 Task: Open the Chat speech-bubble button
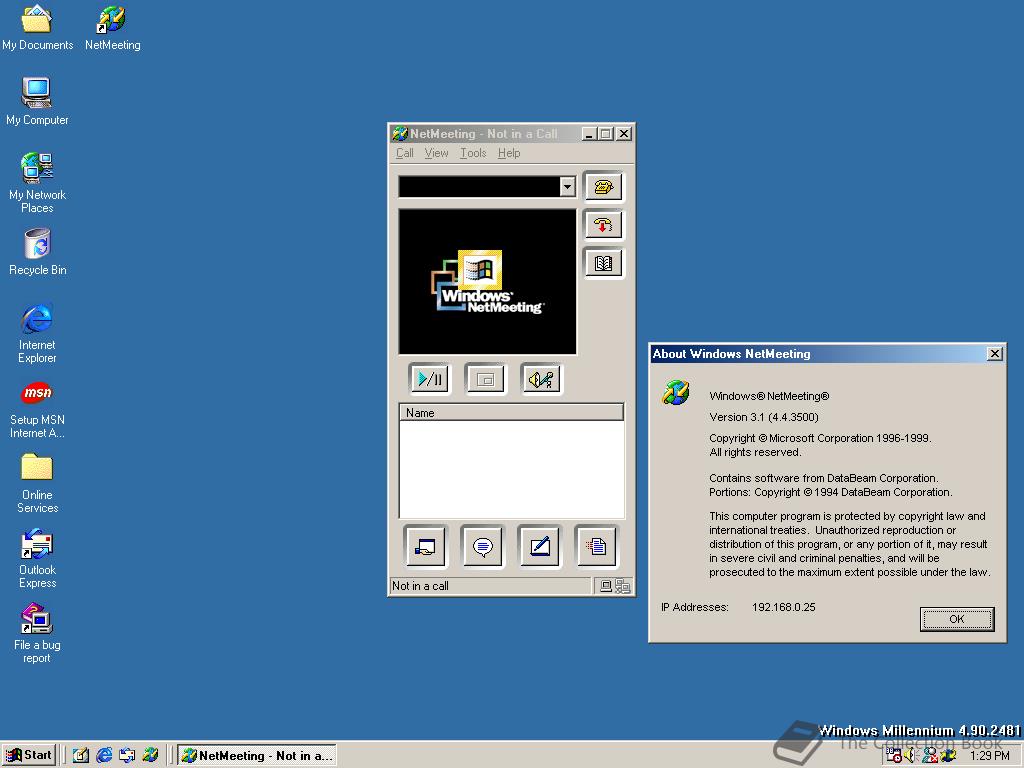pyautogui.click(x=483, y=546)
